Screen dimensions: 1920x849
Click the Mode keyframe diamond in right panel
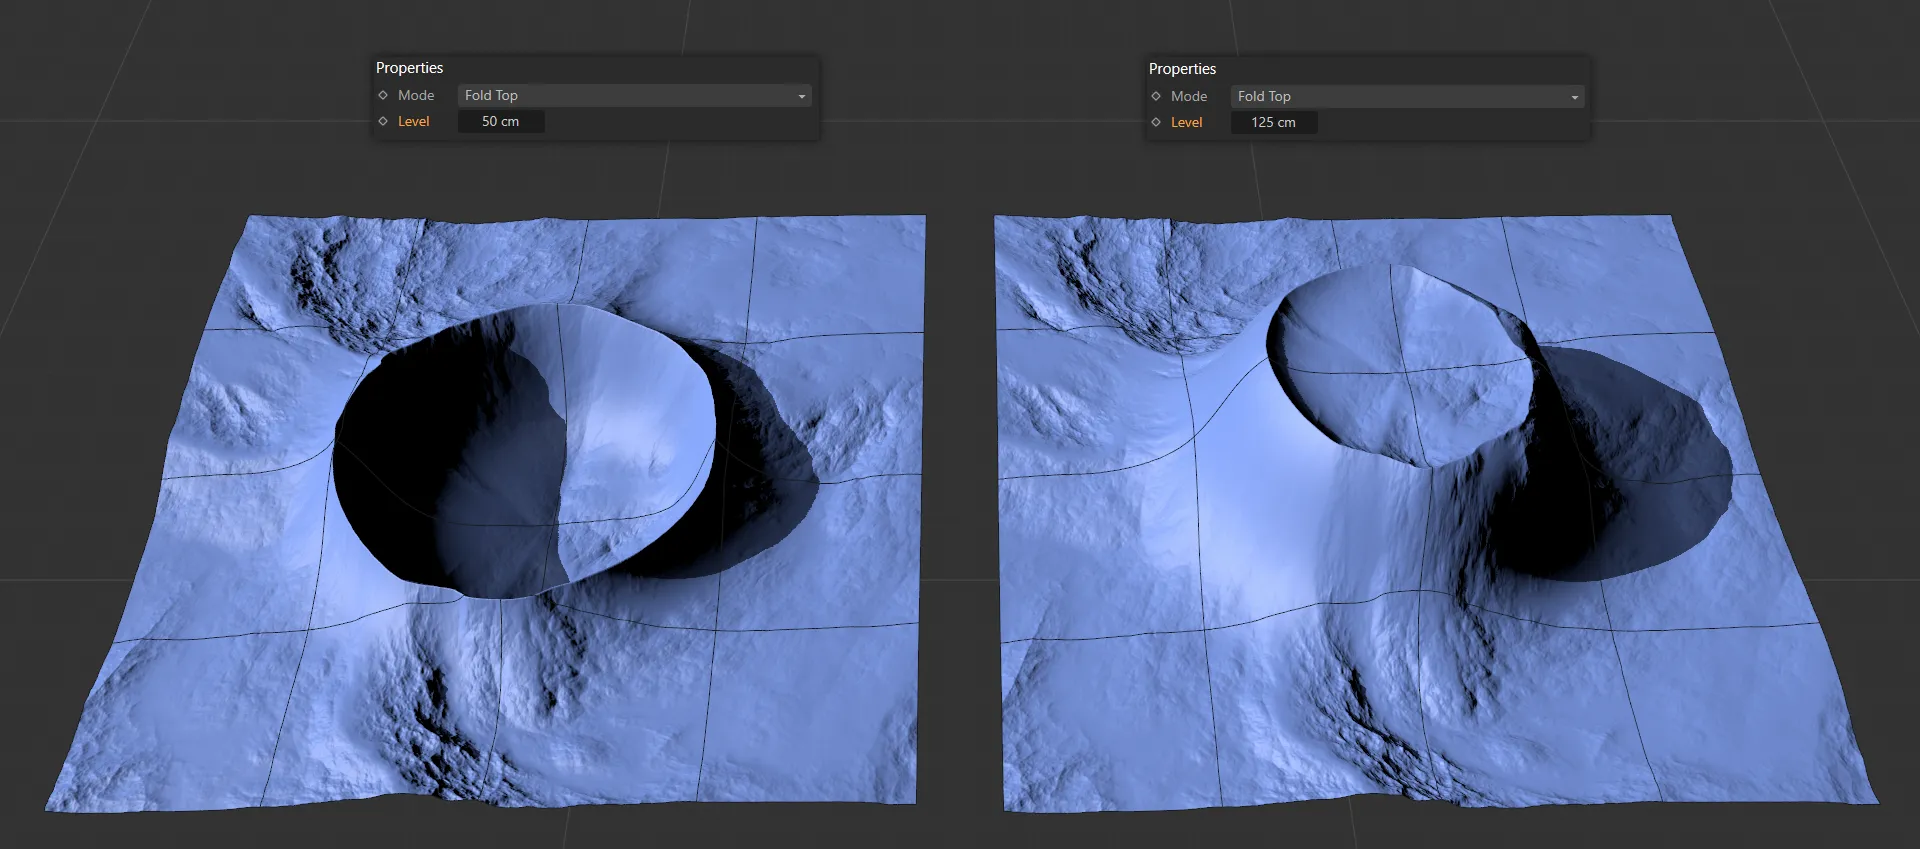click(1156, 96)
